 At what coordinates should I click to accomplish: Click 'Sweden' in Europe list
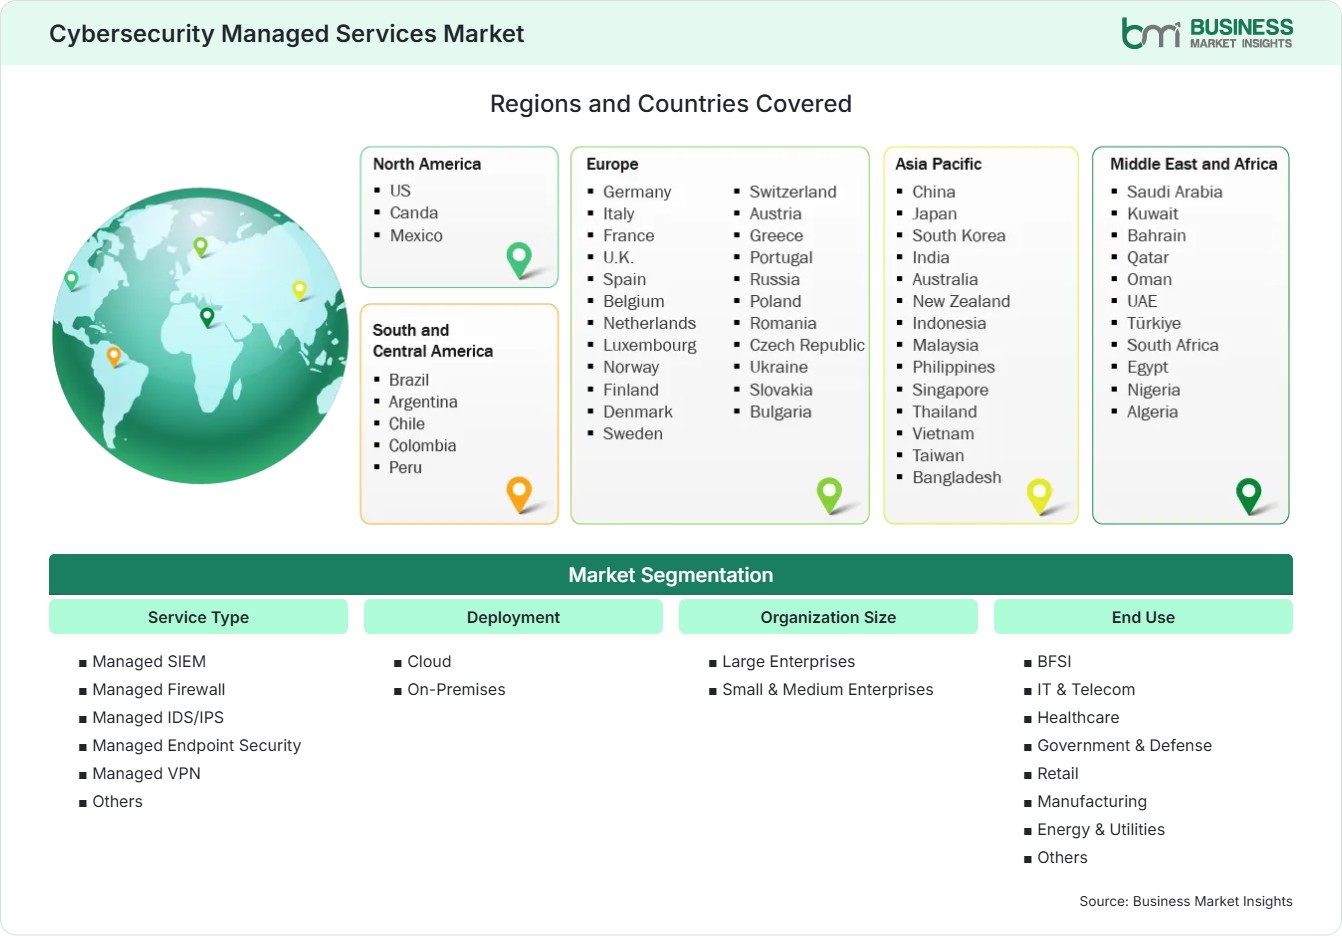point(633,434)
